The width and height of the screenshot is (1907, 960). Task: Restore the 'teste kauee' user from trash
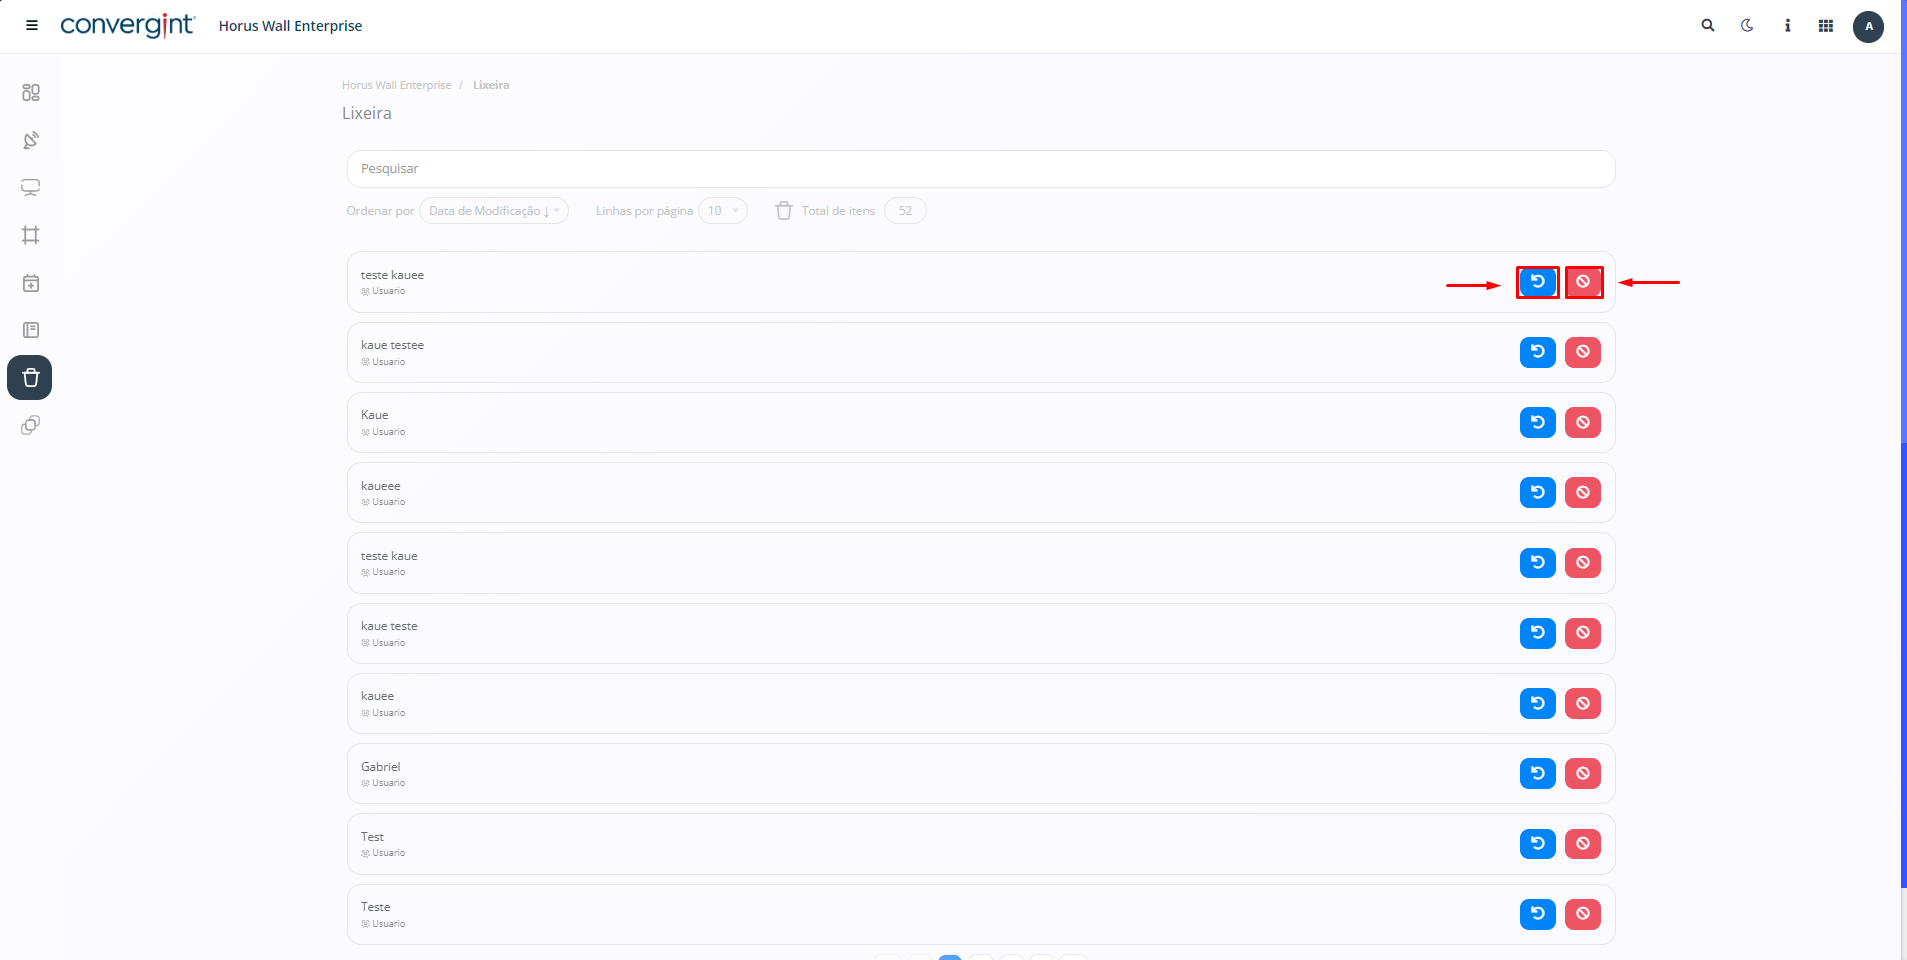1537,282
